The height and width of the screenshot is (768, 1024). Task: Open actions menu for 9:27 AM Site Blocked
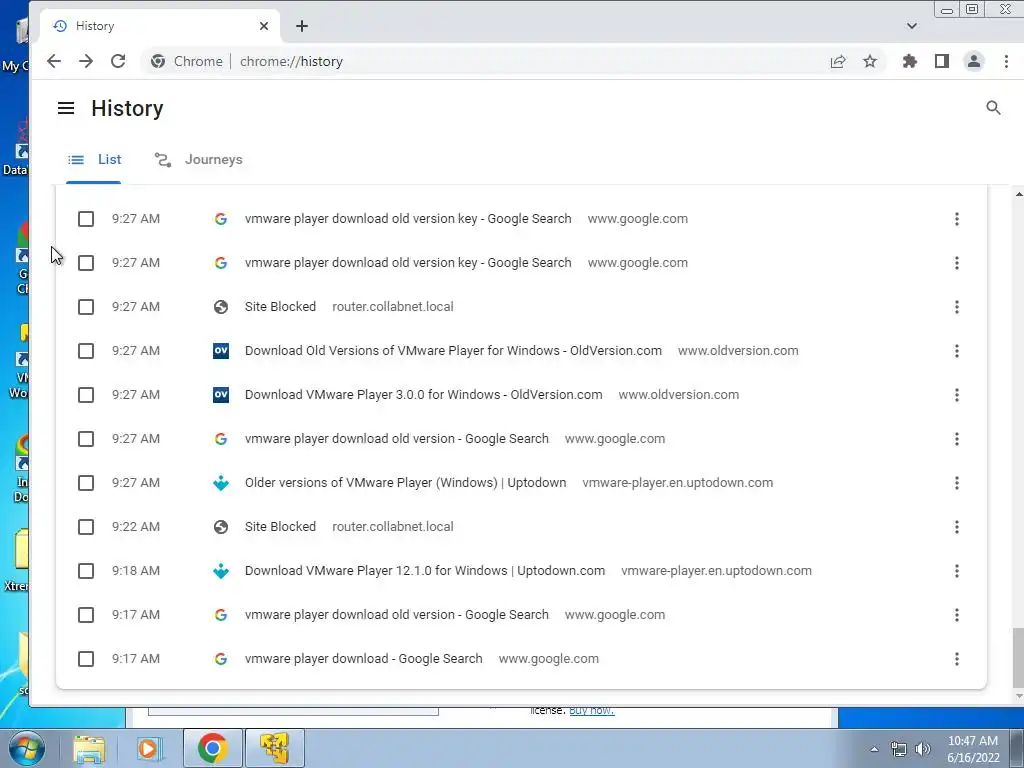pyautogui.click(x=957, y=307)
